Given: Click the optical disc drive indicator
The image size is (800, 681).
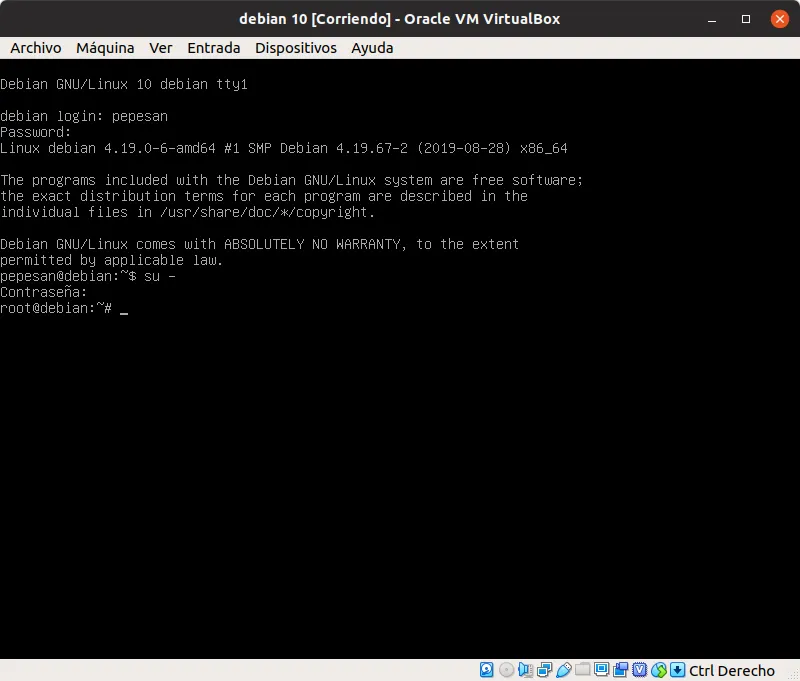Looking at the screenshot, I should 506,670.
